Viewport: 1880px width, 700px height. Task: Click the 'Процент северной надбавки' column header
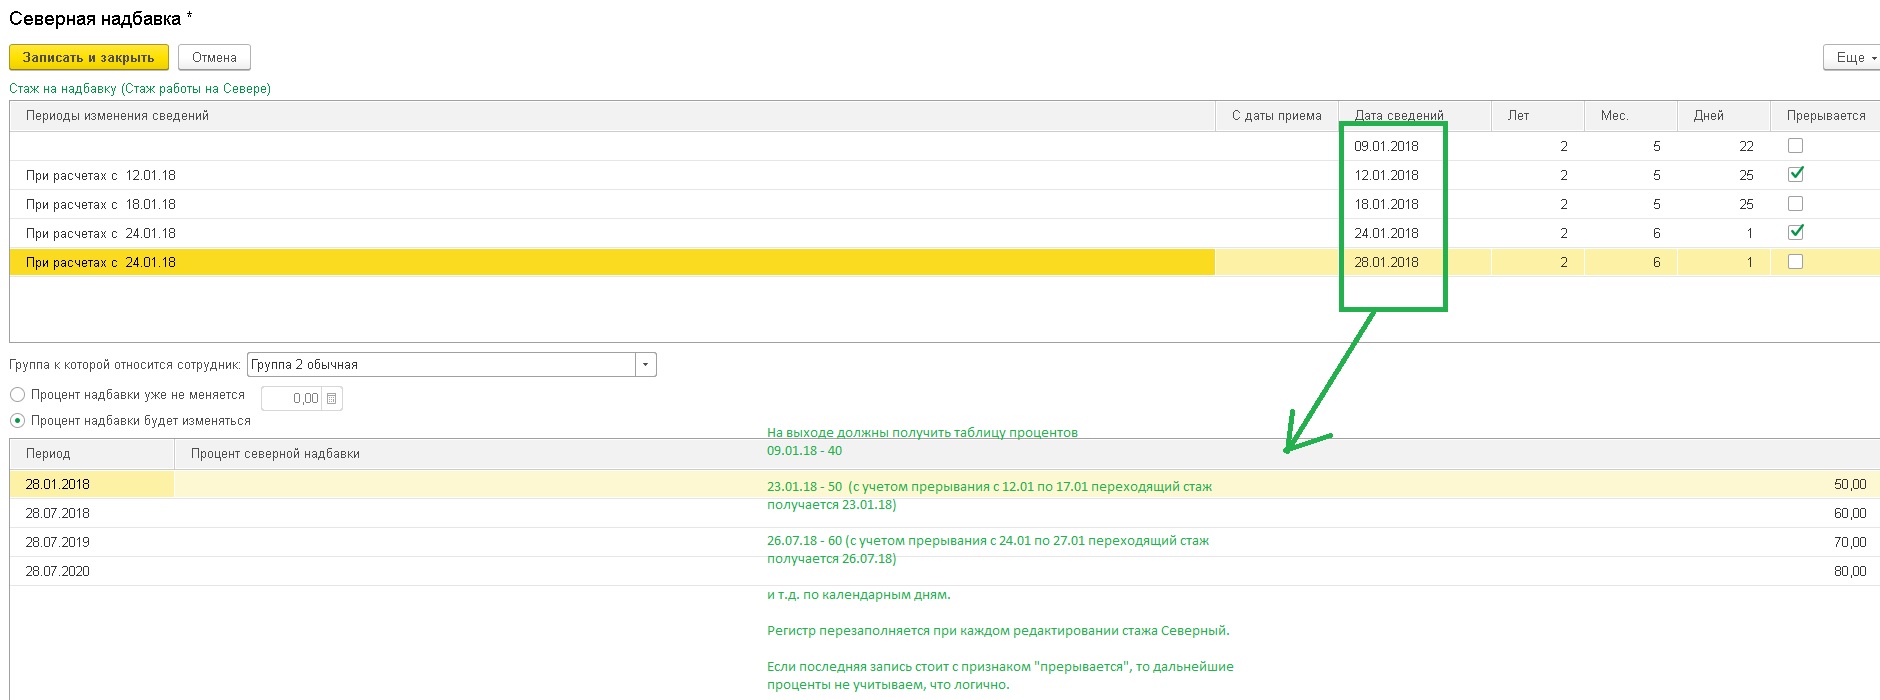[x=275, y=454]
